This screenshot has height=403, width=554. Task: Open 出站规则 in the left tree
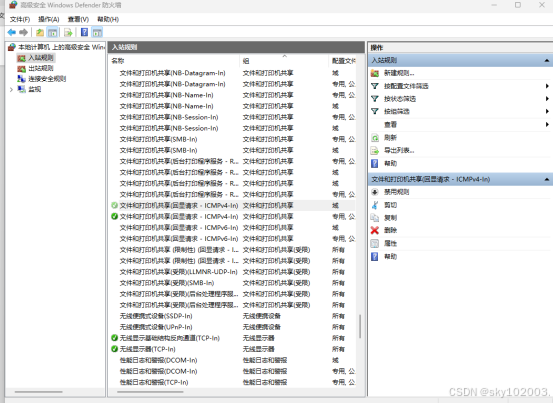point(36,68)
